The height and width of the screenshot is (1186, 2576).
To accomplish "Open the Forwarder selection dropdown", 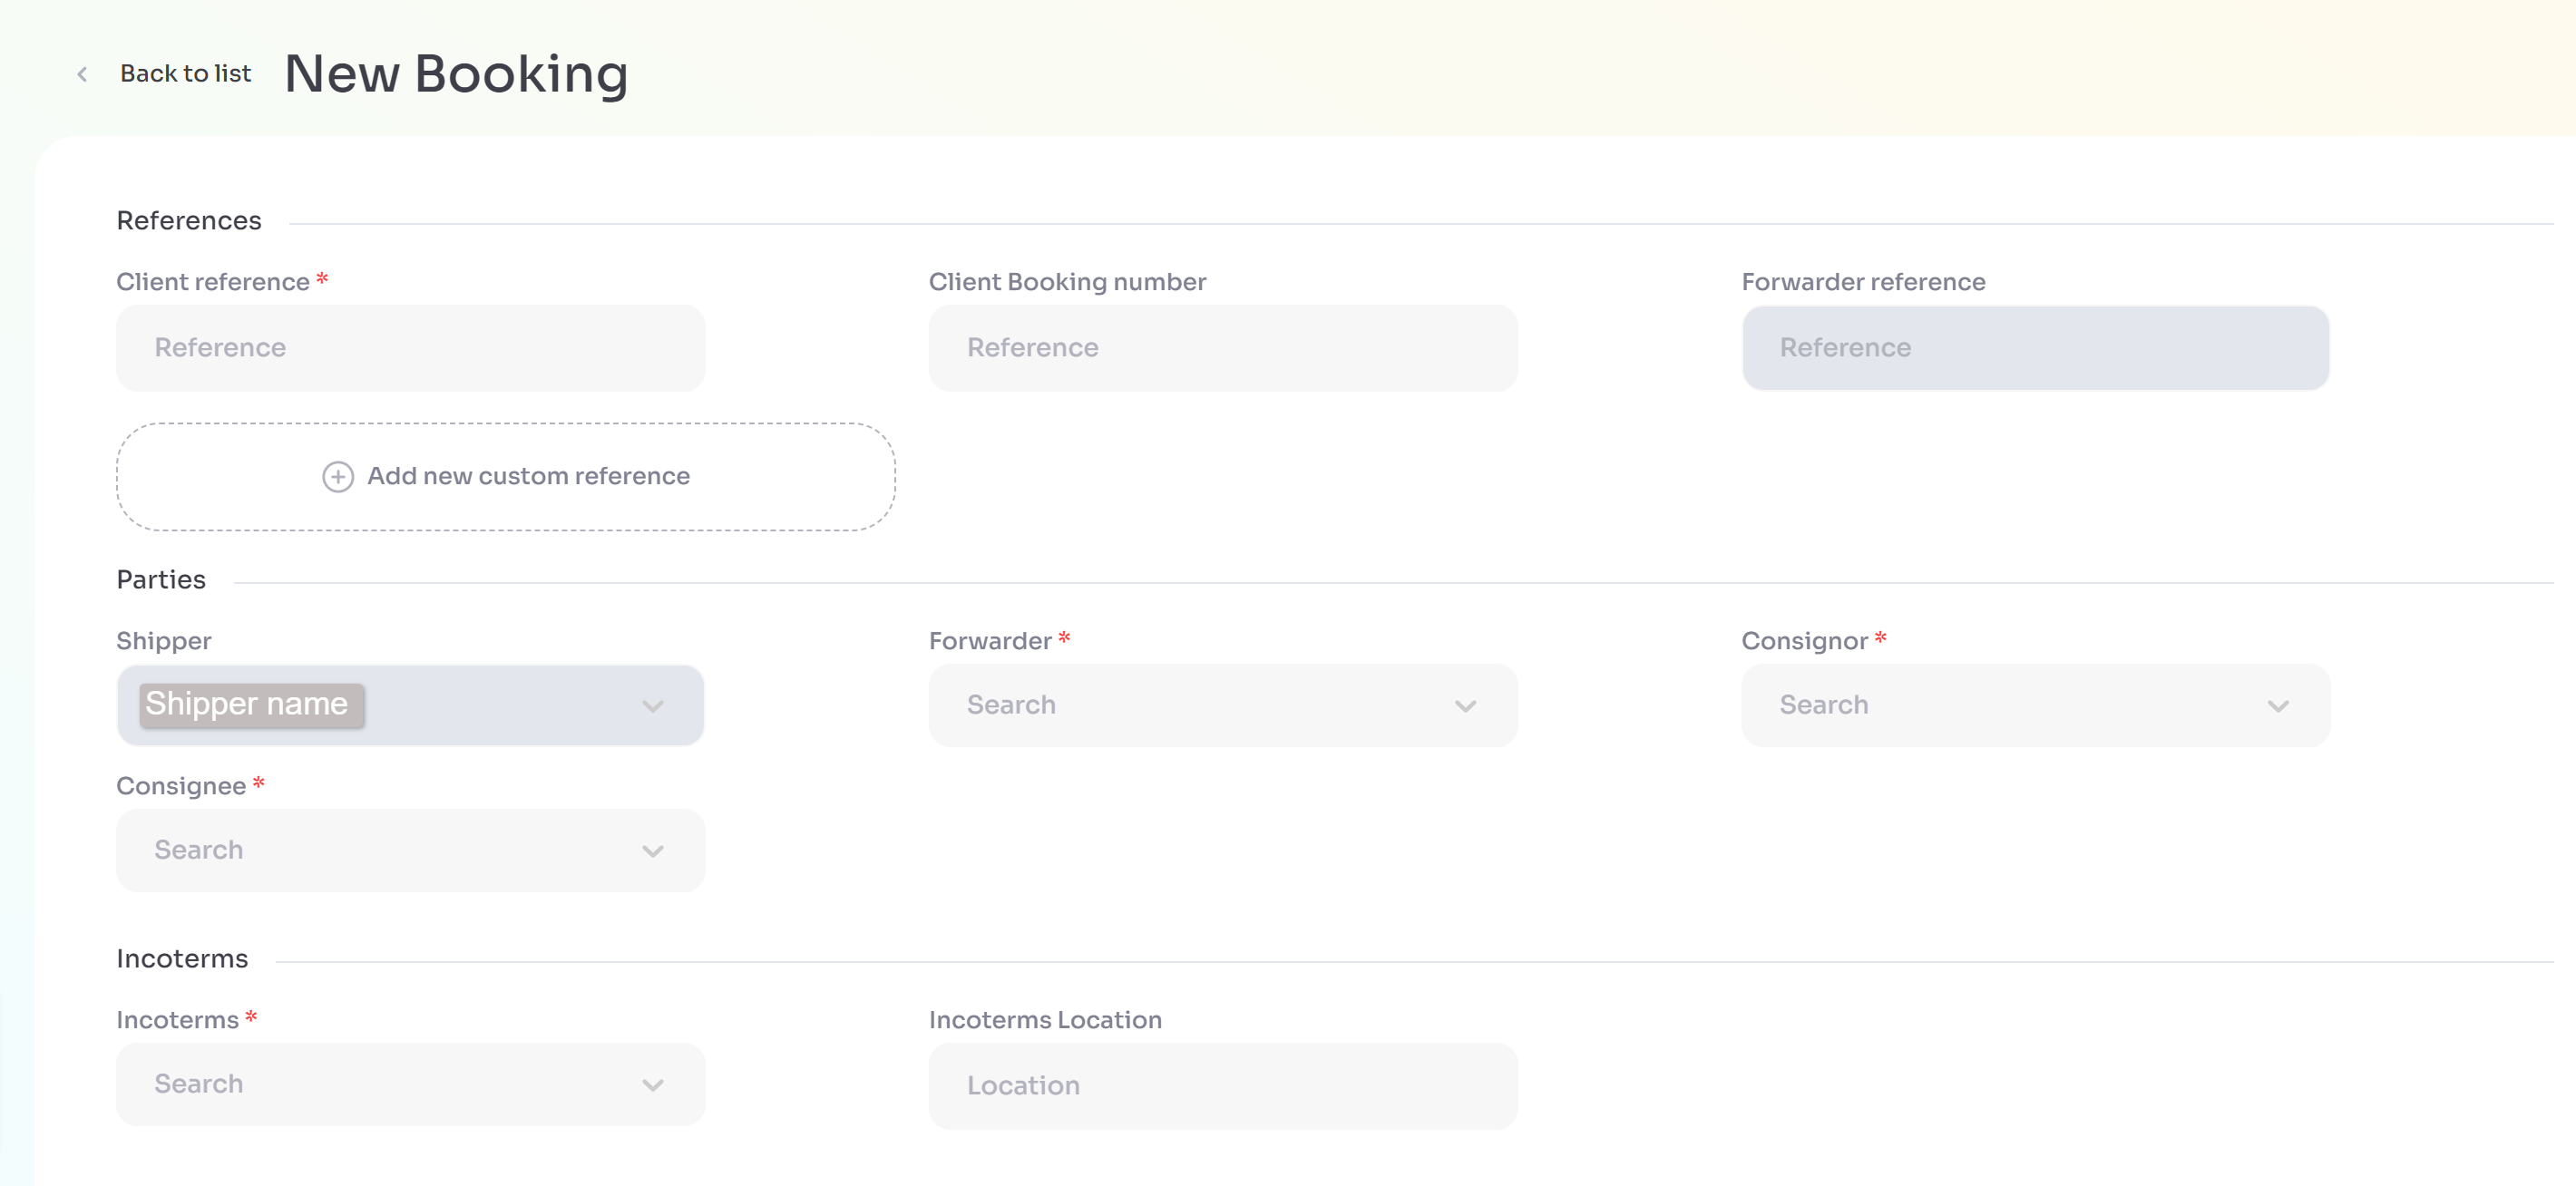I will (1222, 706).
